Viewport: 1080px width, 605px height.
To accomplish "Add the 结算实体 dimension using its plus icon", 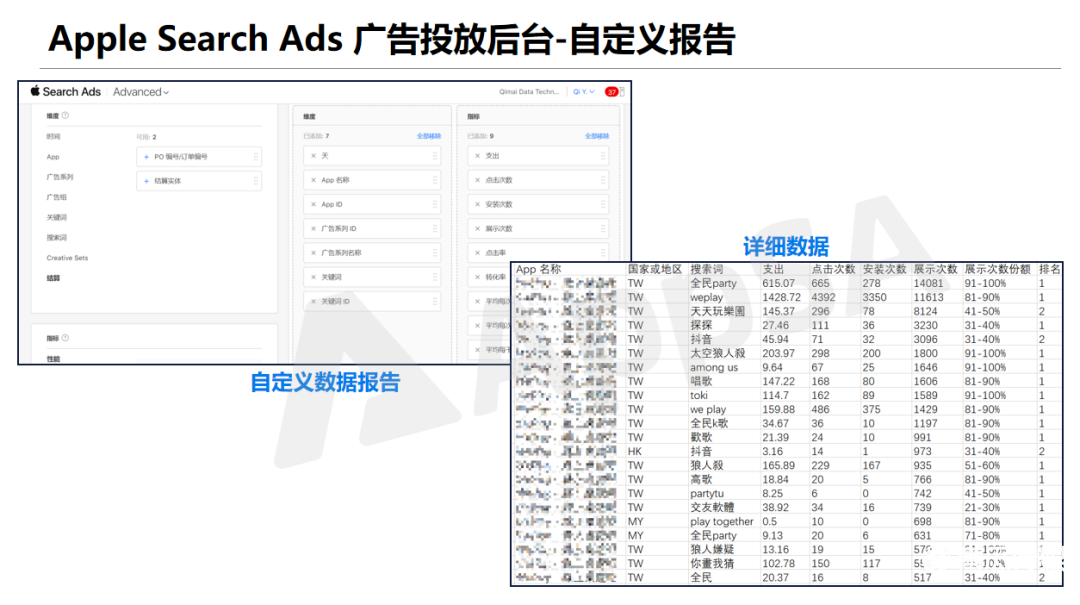I will pos(146,181).
